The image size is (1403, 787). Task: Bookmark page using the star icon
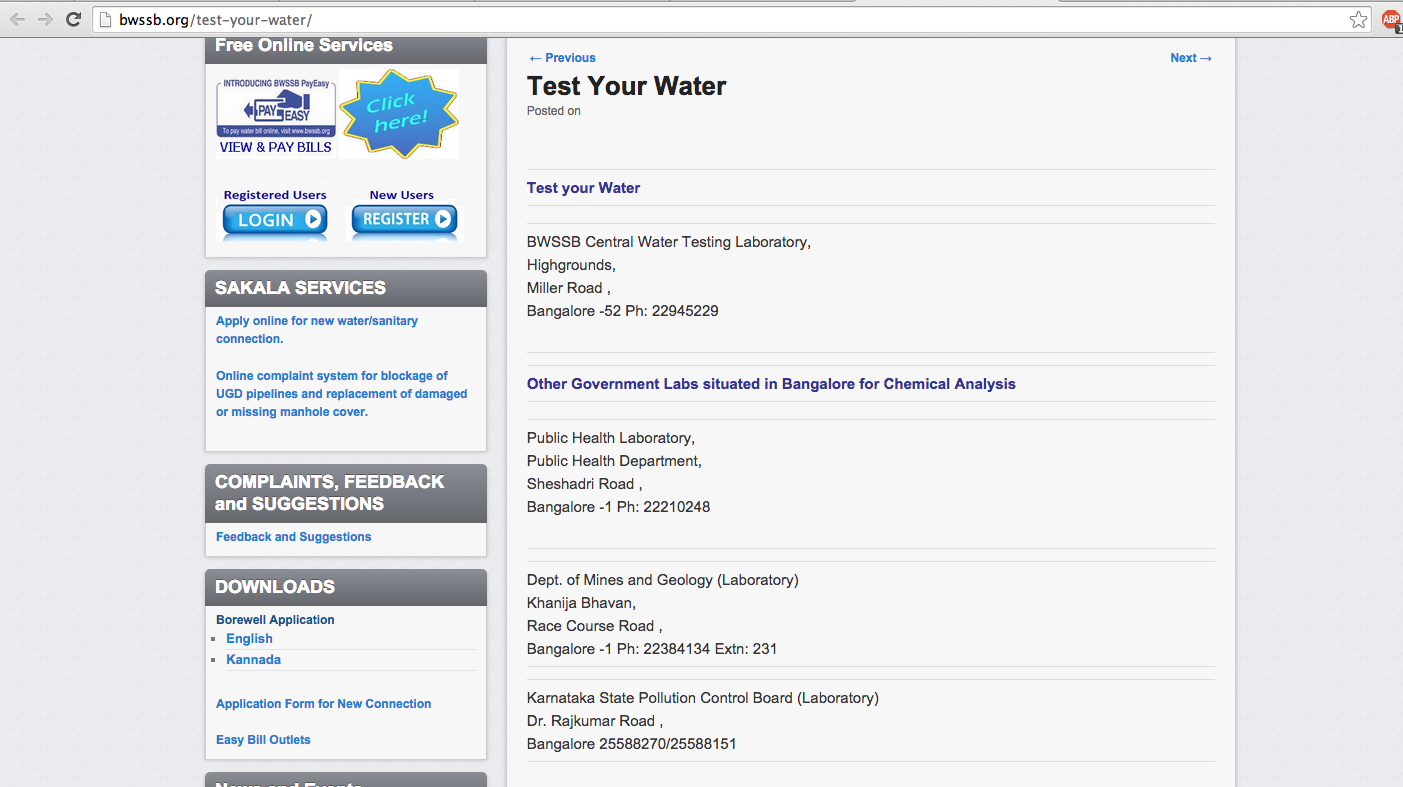[x=1358, y=20]
